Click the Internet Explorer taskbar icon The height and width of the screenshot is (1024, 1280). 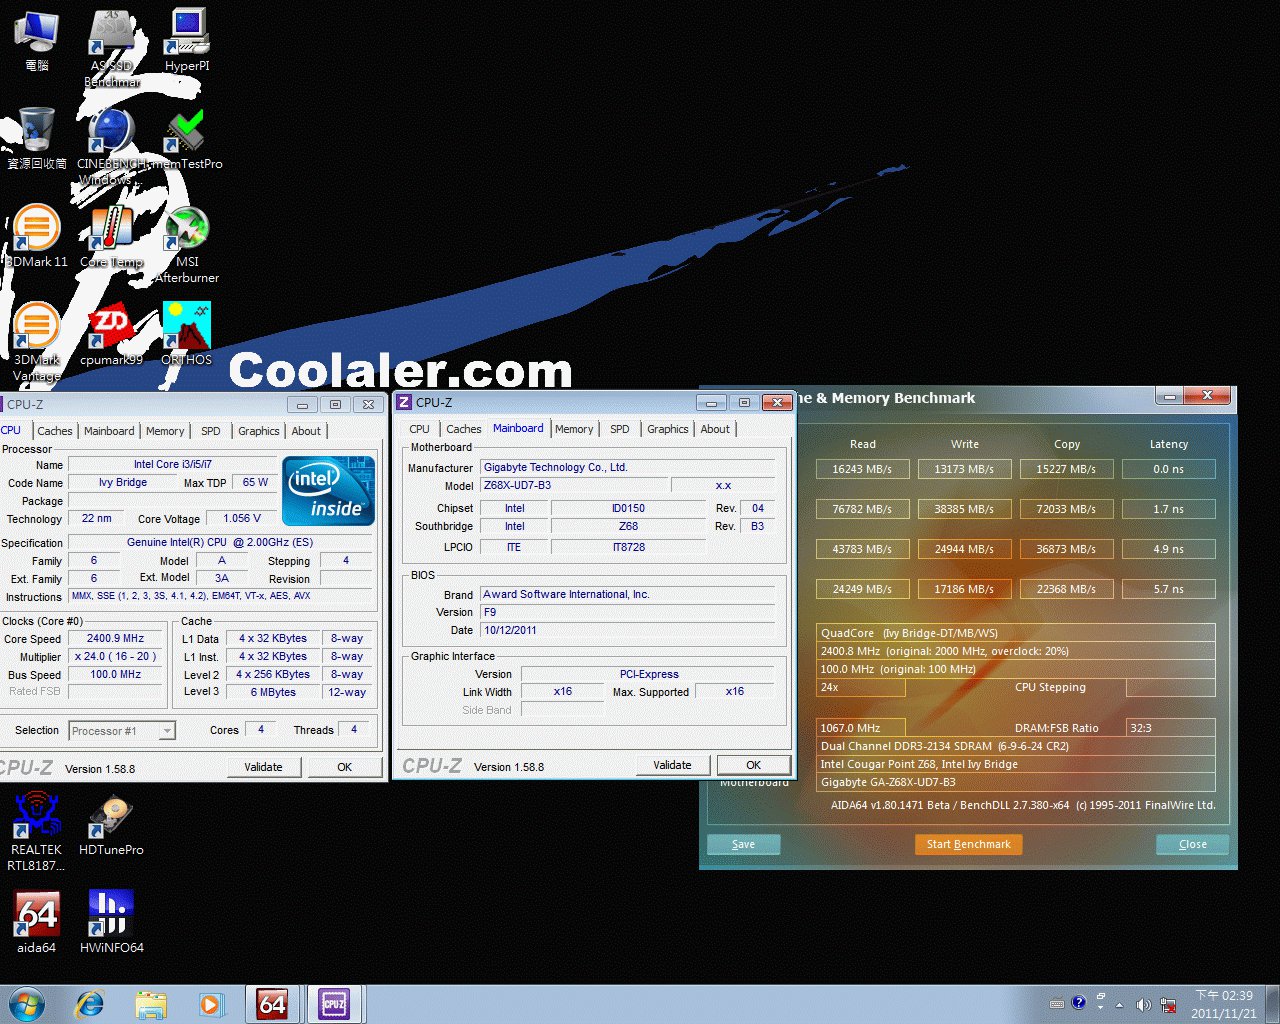90,1004
